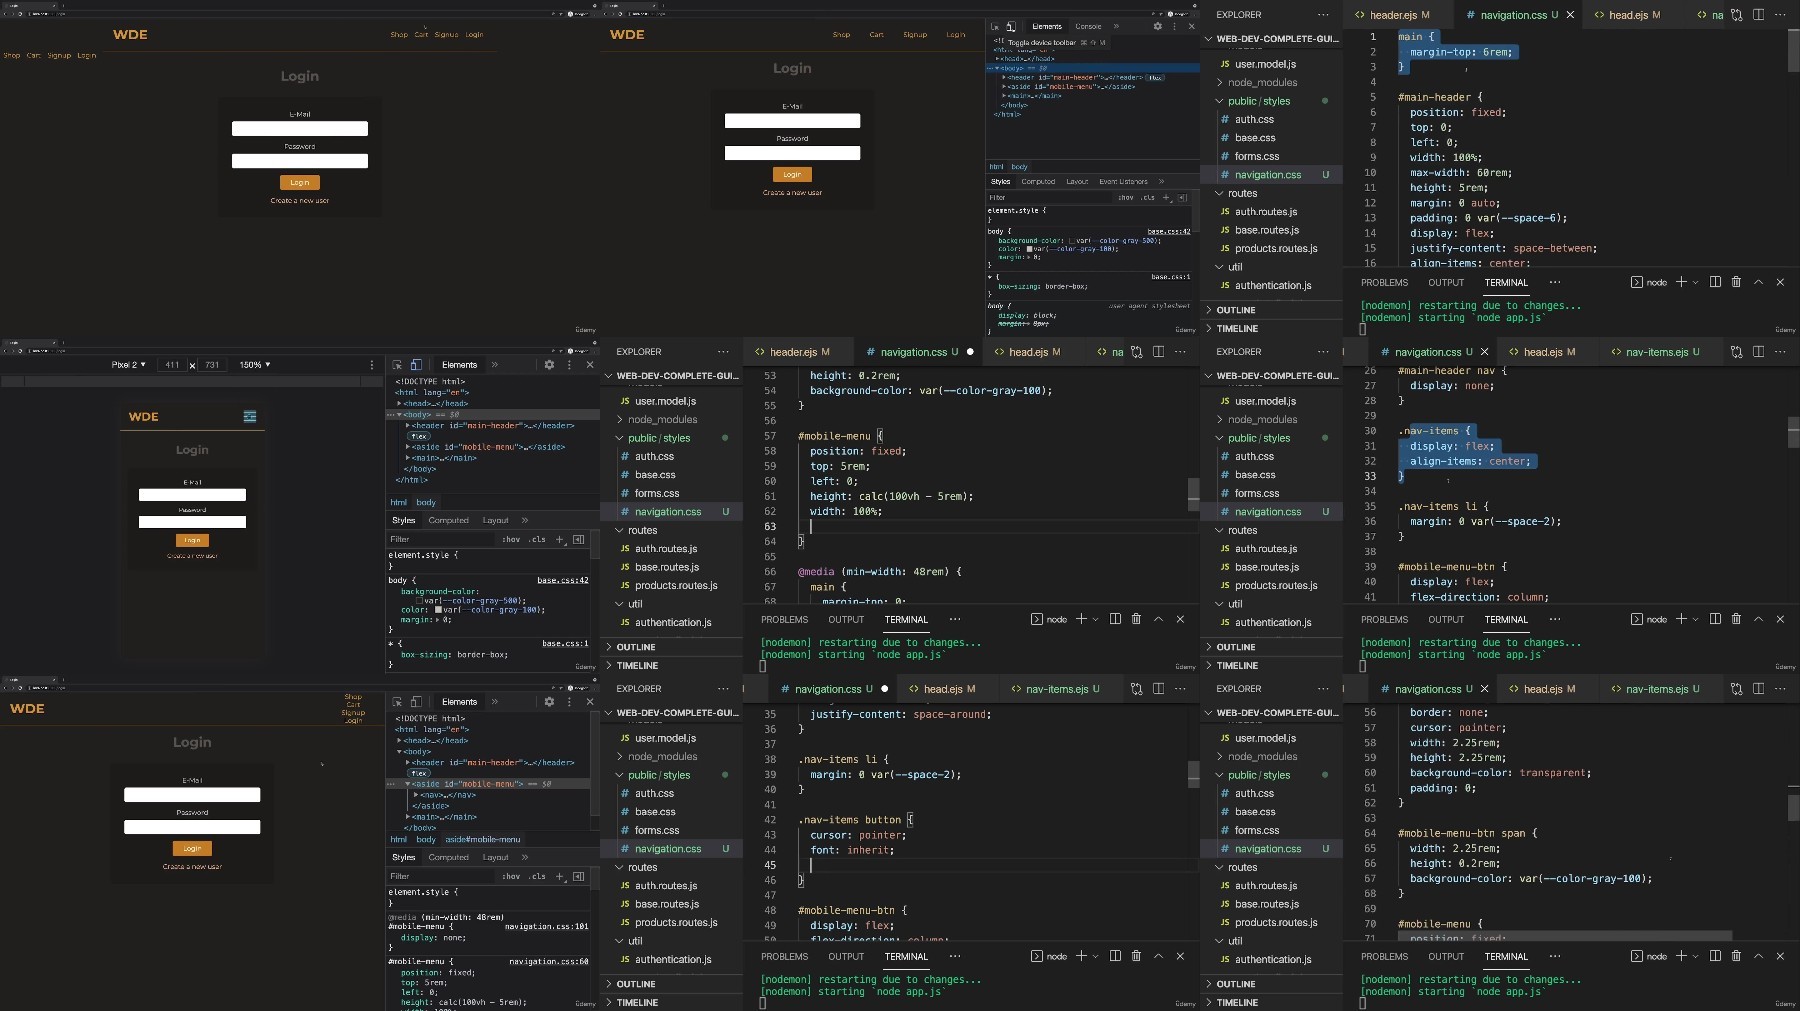Open Explorer more actions in the window showing 'main { margin-top'

pyautogui.click(x=1323, y=15)
